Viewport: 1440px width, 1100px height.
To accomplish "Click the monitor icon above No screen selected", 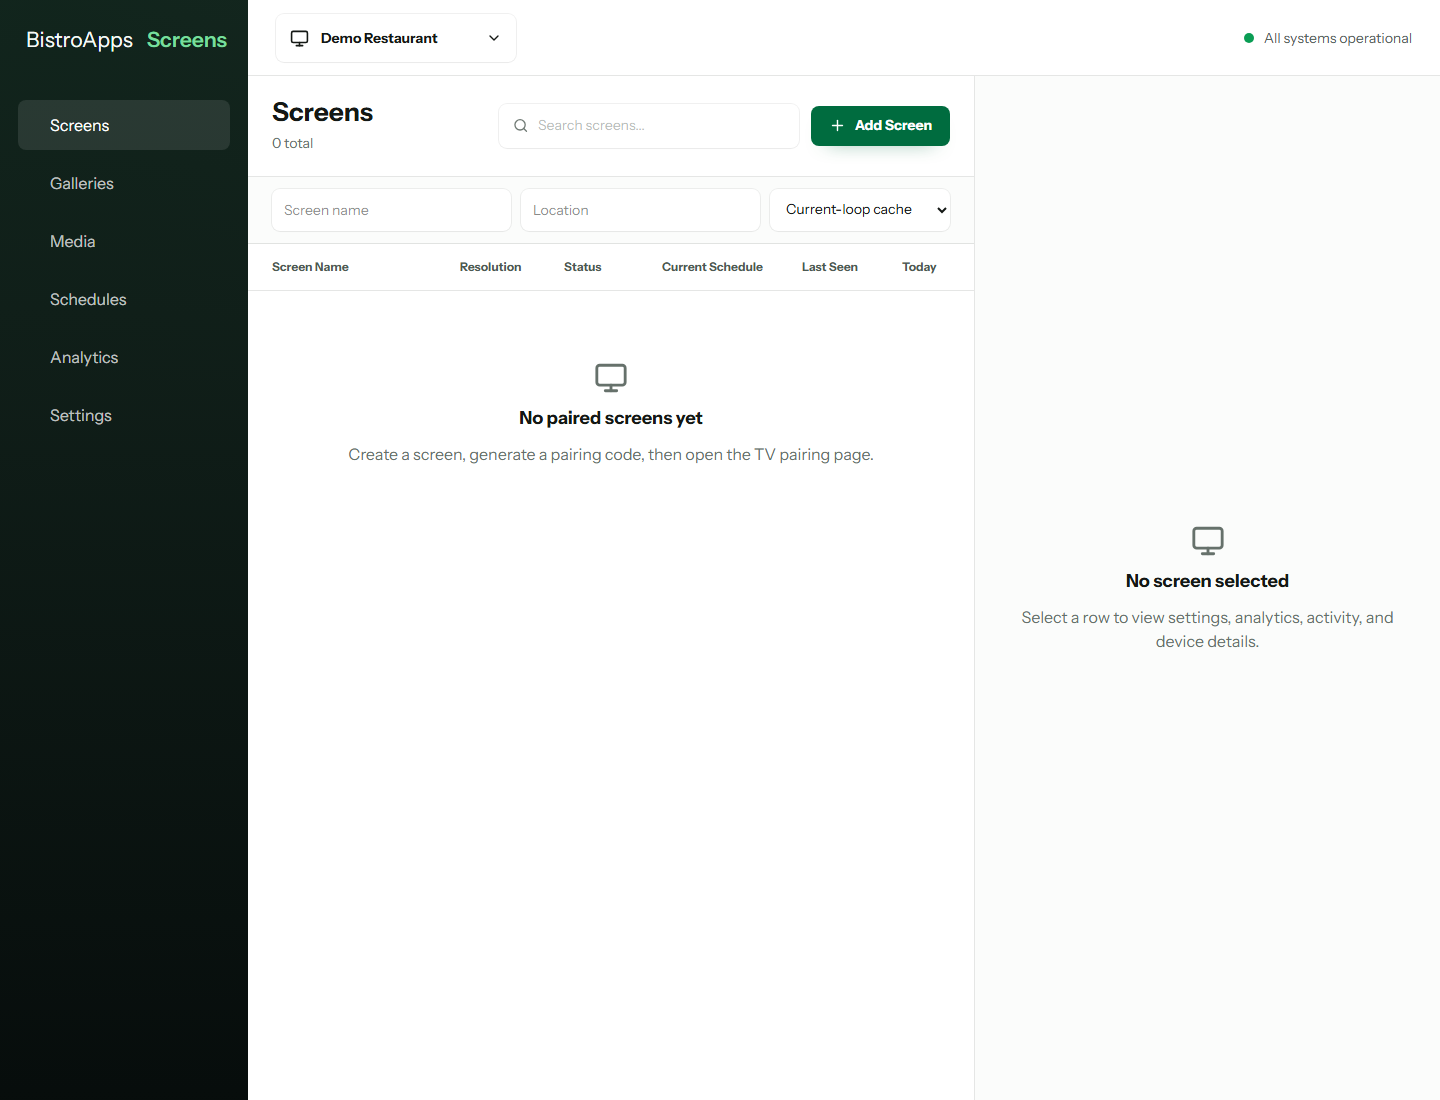I will (1208, 541).
